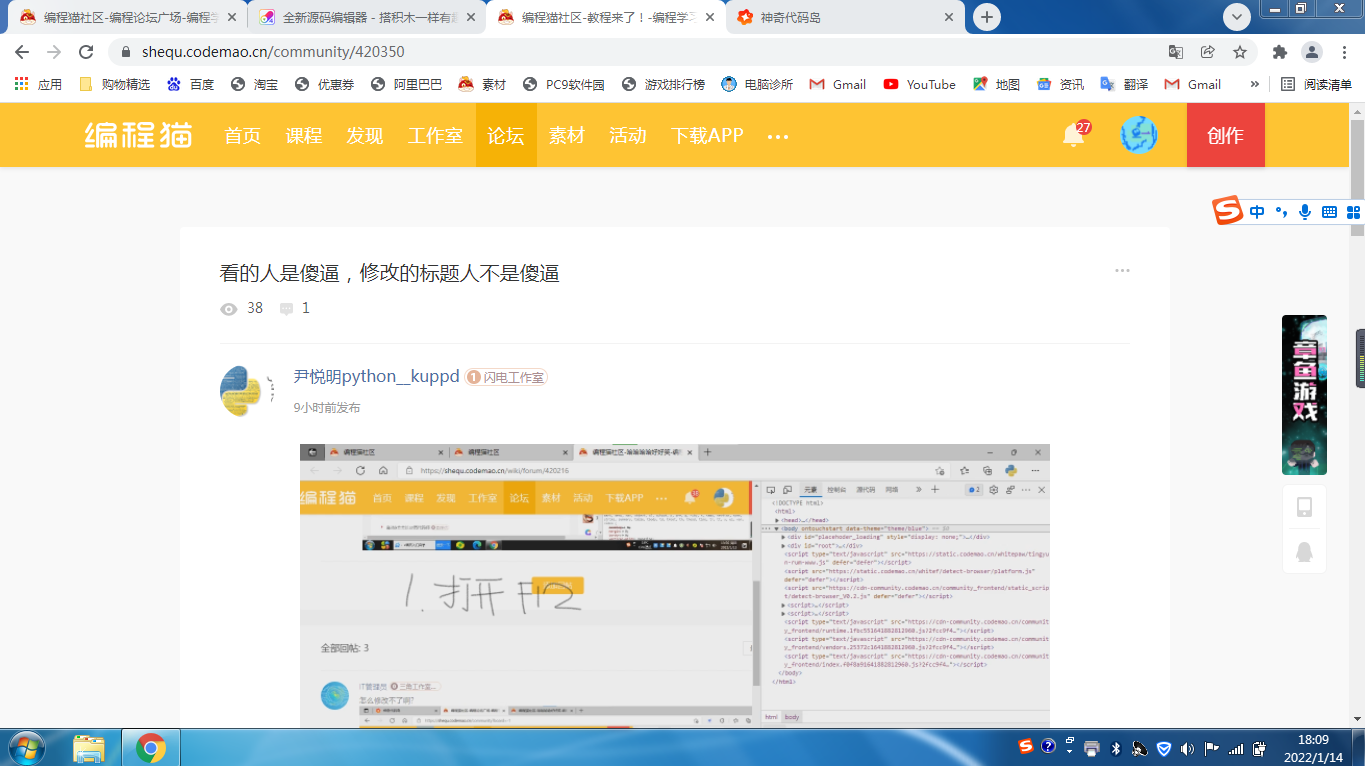Image resolution: width=1365 pixels, height=766 pixels.
Task: Open the network signal icon in the tray
Action: tap(1236, 748)
